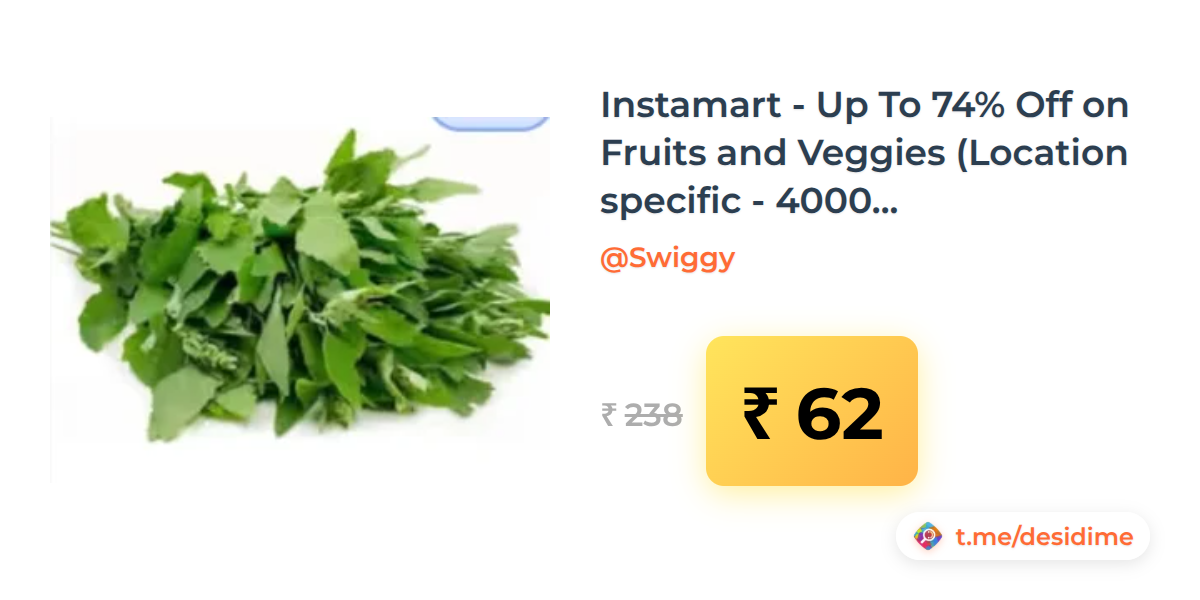Image resolution: width=1200 pixels, height=600 pixels.
Task: Click the "specific - 4000…" truncated title line
Action: [x=749, y=201]
